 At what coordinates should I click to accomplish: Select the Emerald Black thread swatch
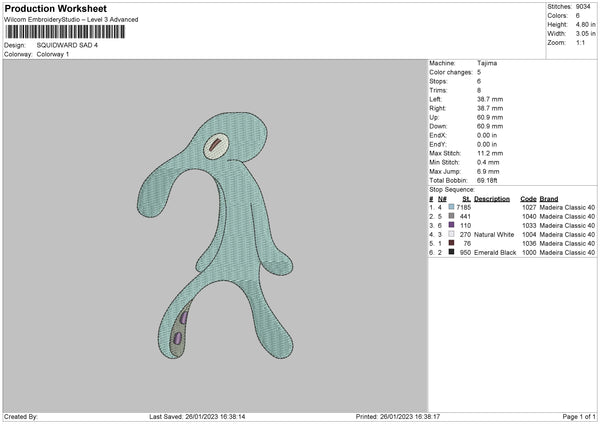coord(452,252)
